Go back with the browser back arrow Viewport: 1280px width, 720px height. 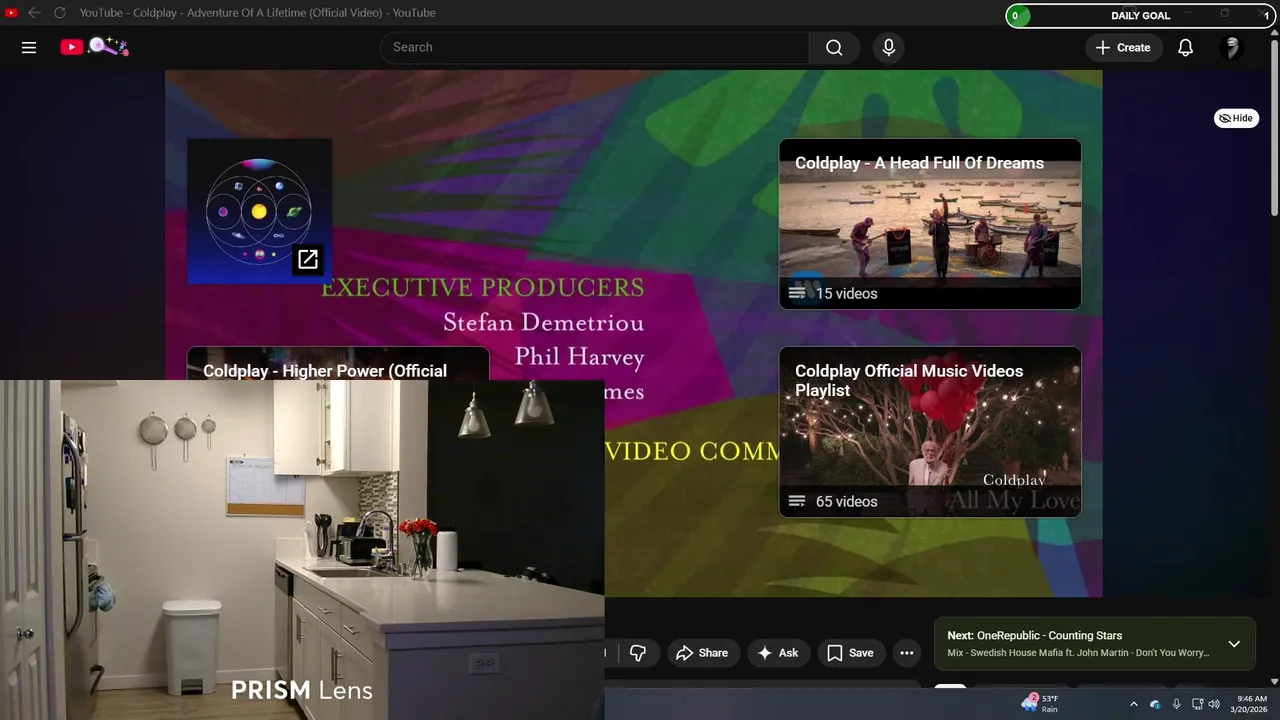point(34,13)
